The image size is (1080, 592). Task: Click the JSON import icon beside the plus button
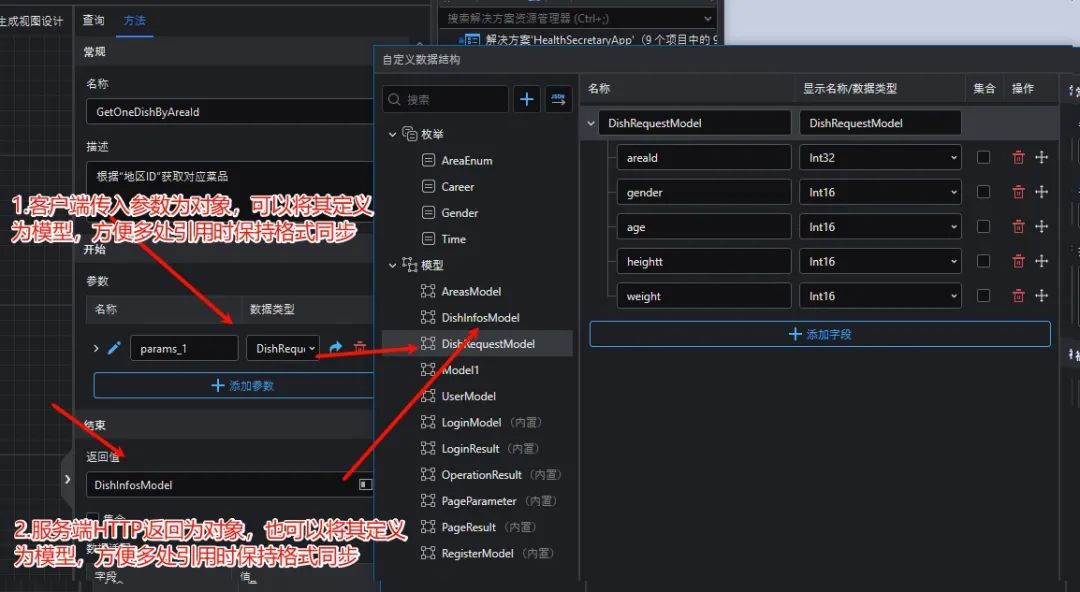tap(558, 99)
